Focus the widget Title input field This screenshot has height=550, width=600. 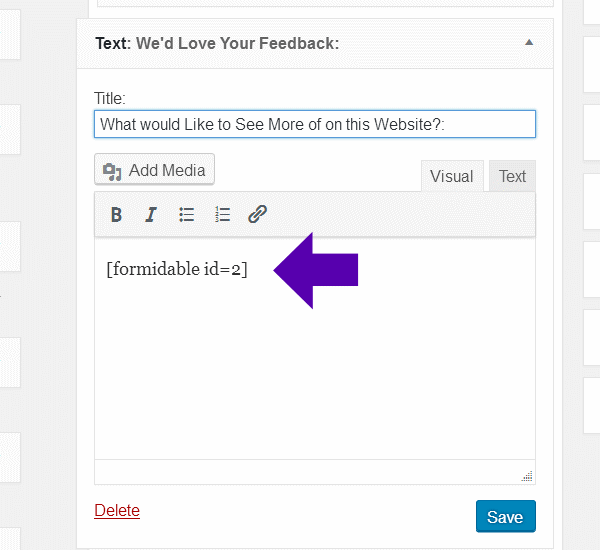[x=315, y=124]
